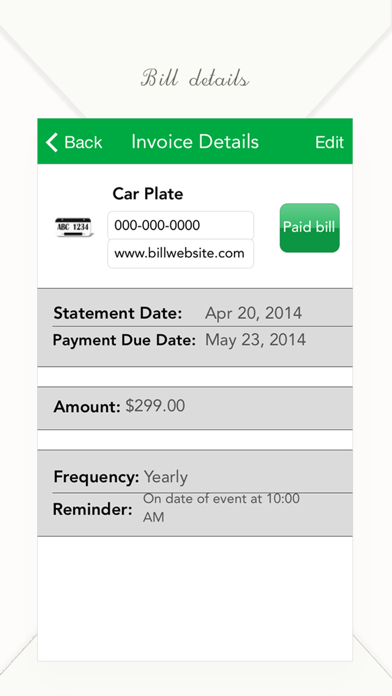Select the Reminder label
The height and width of the screenshot is (696, 392).
(92, 509)
